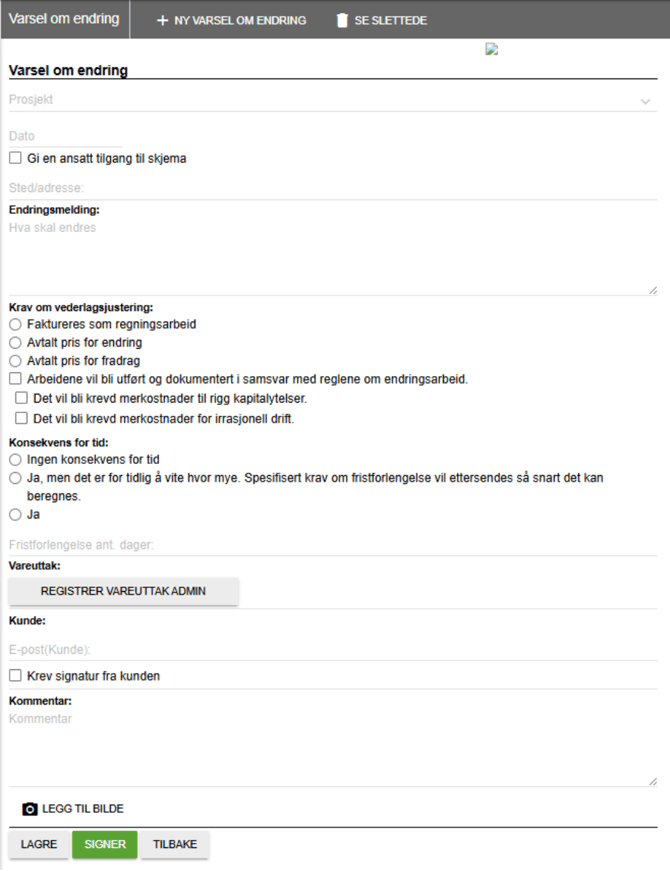Select Avtalt pris for endring

(x=15, y=342)
